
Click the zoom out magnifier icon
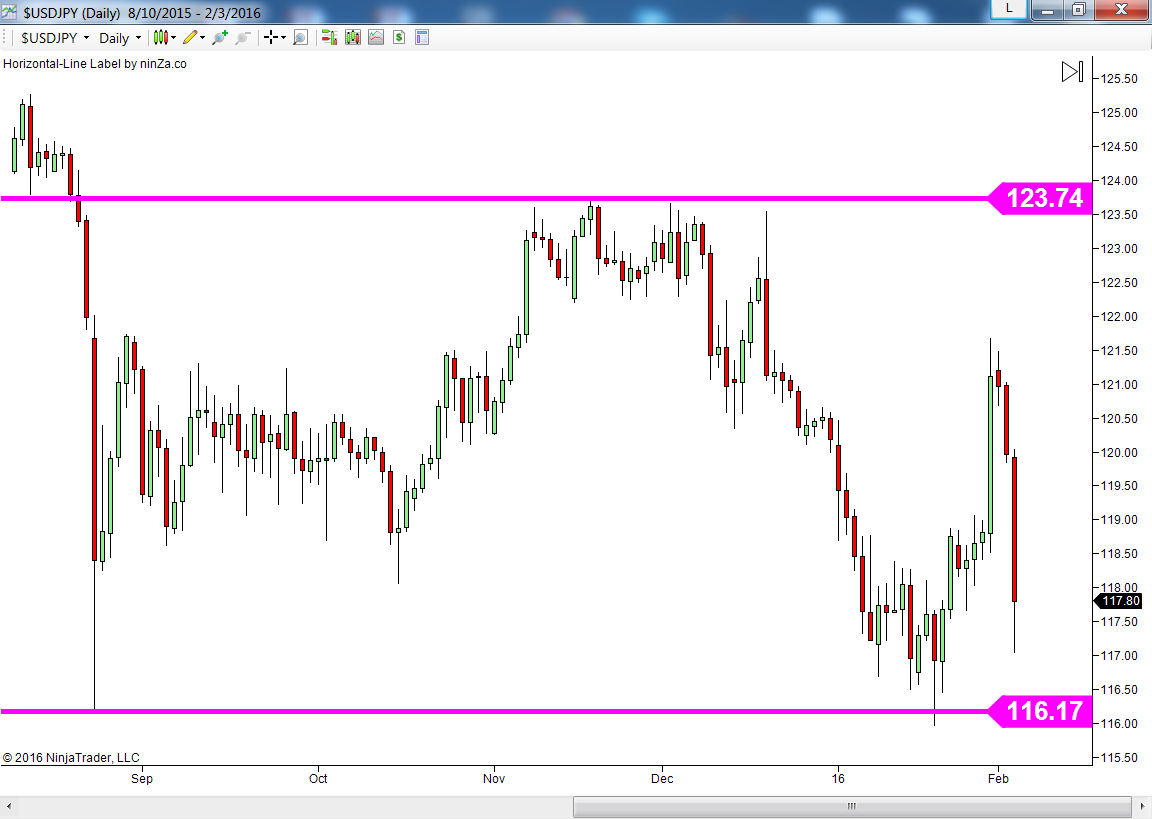pos(242,37)
